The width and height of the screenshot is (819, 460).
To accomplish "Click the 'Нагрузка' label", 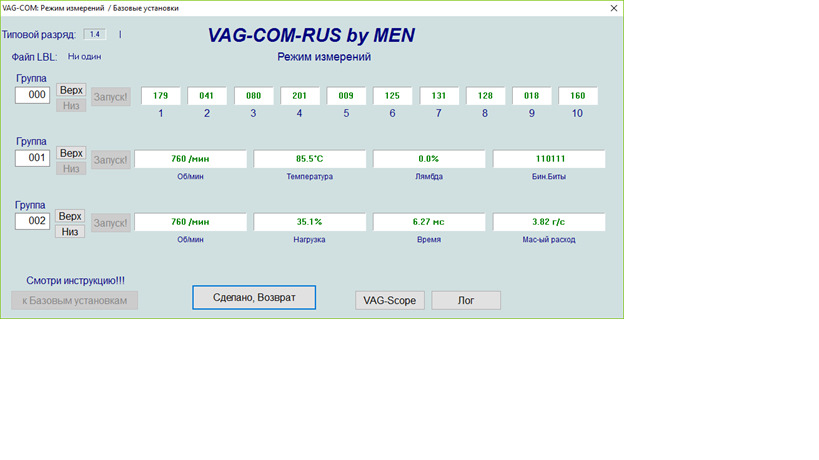I will pos(309,240).
